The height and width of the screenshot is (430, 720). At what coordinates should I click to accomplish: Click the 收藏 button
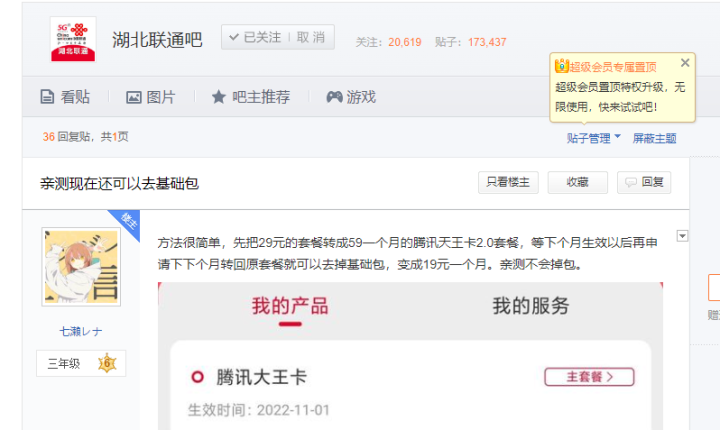[577, 182]
